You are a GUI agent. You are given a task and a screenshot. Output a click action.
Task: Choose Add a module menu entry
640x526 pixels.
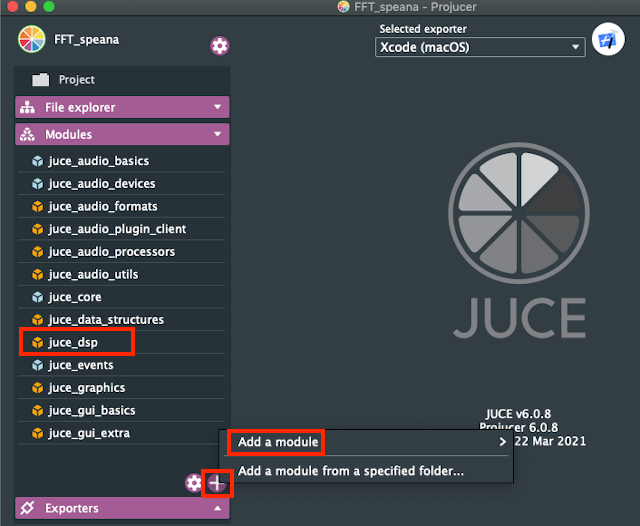click(x=366, y=442)
